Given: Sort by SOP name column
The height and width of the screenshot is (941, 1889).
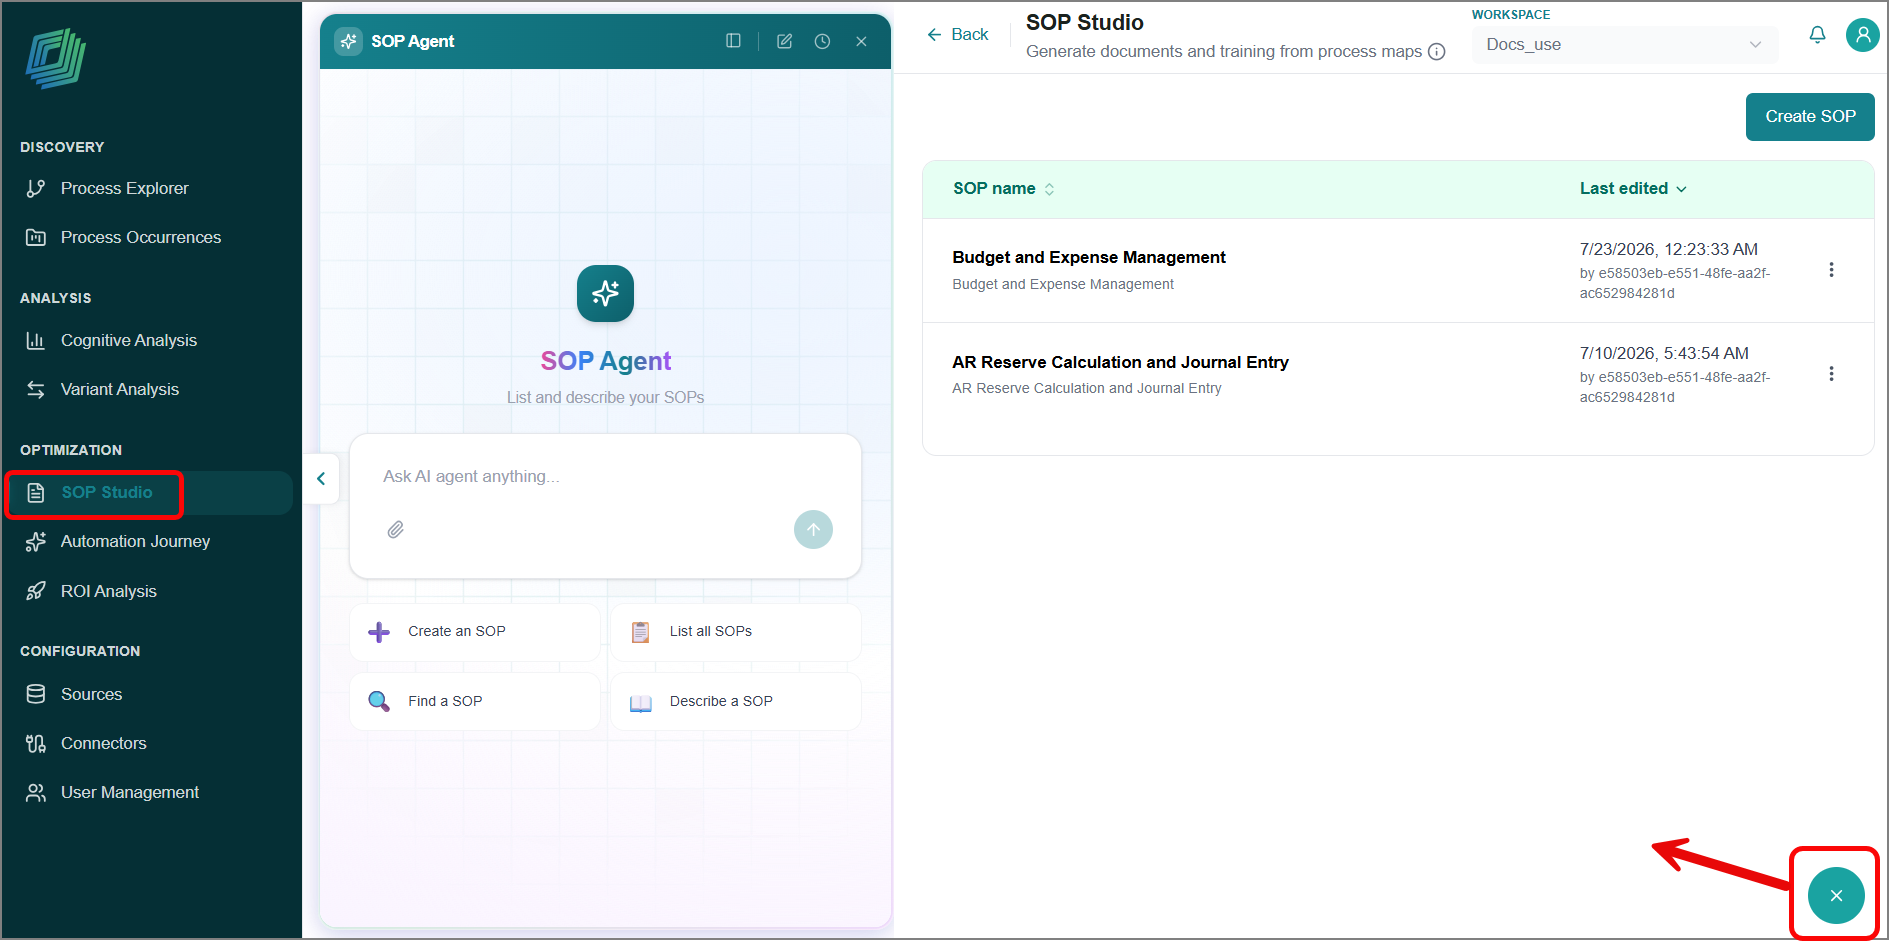Looking at the screenshot, I should (x=1003, y=189).
